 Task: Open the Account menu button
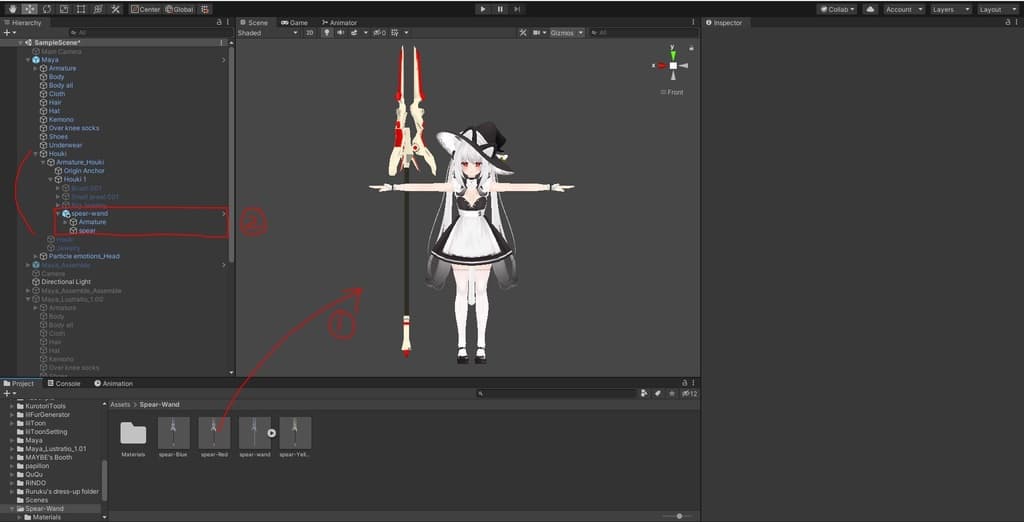point(903,9)
